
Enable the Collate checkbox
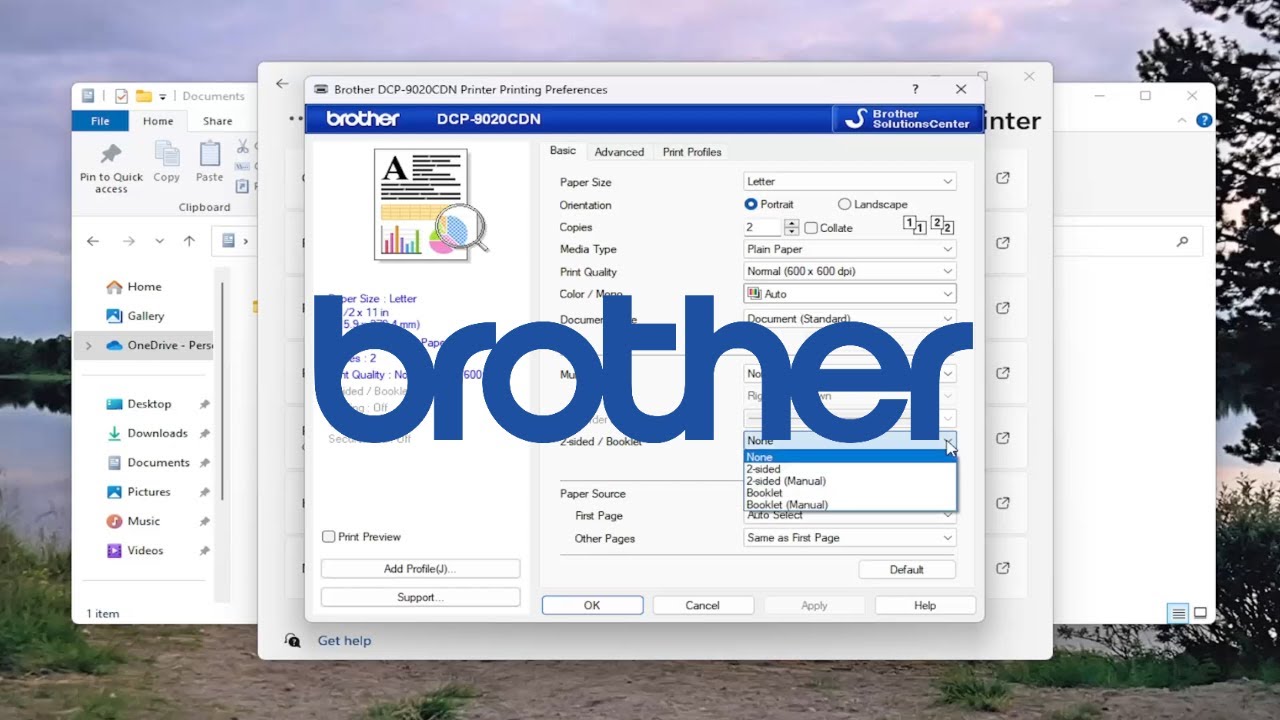tap(811, 228)
